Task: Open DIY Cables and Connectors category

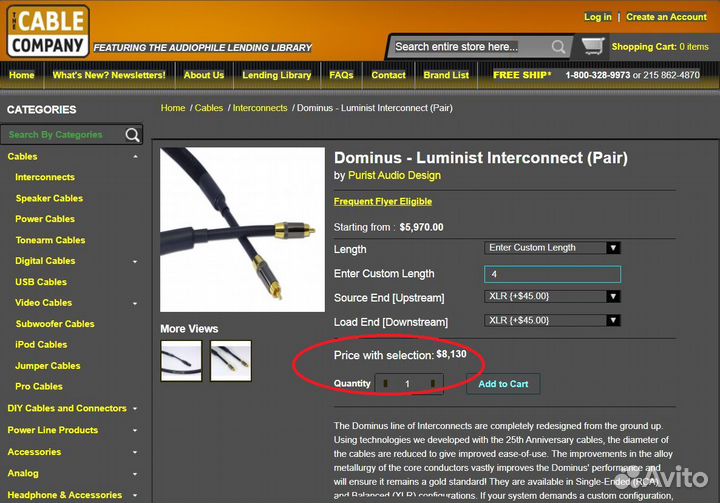Action: 67,408
